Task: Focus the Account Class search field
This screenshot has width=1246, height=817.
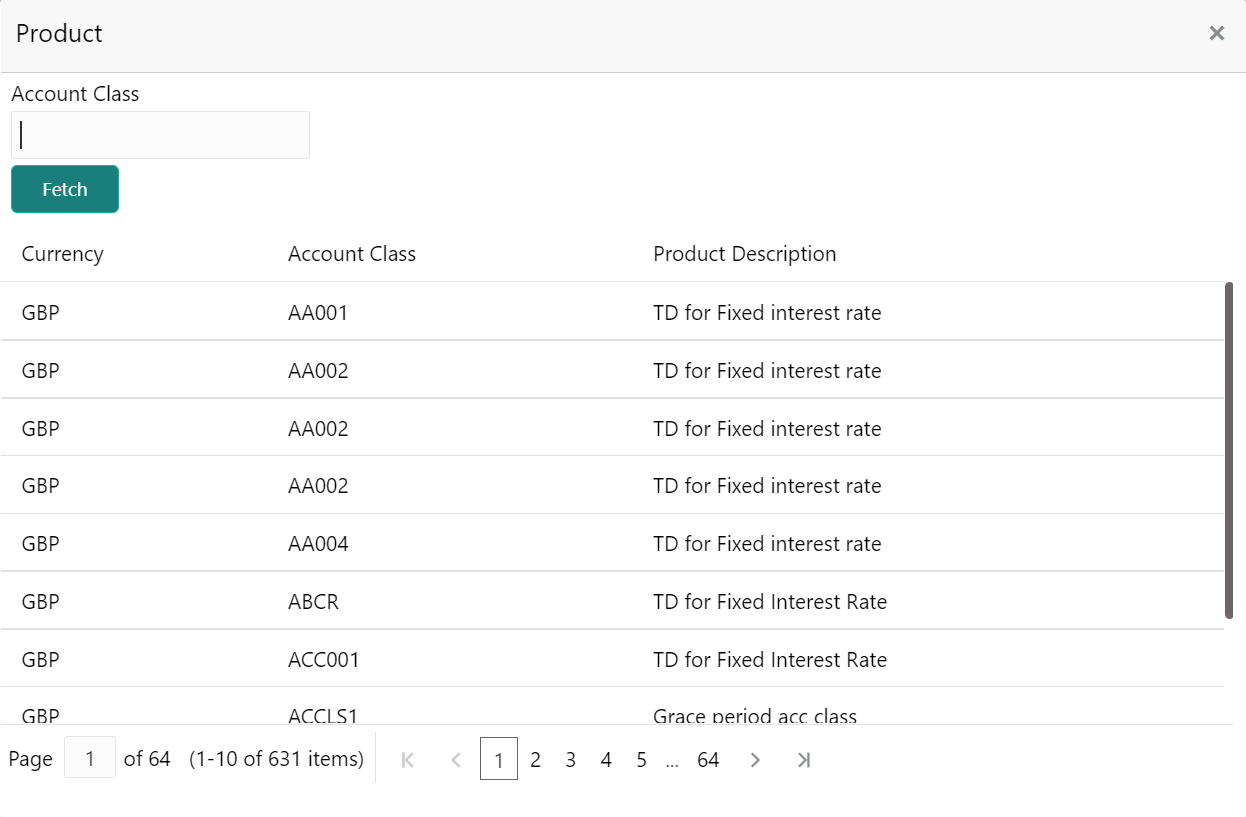Action: tap(160, 135)
